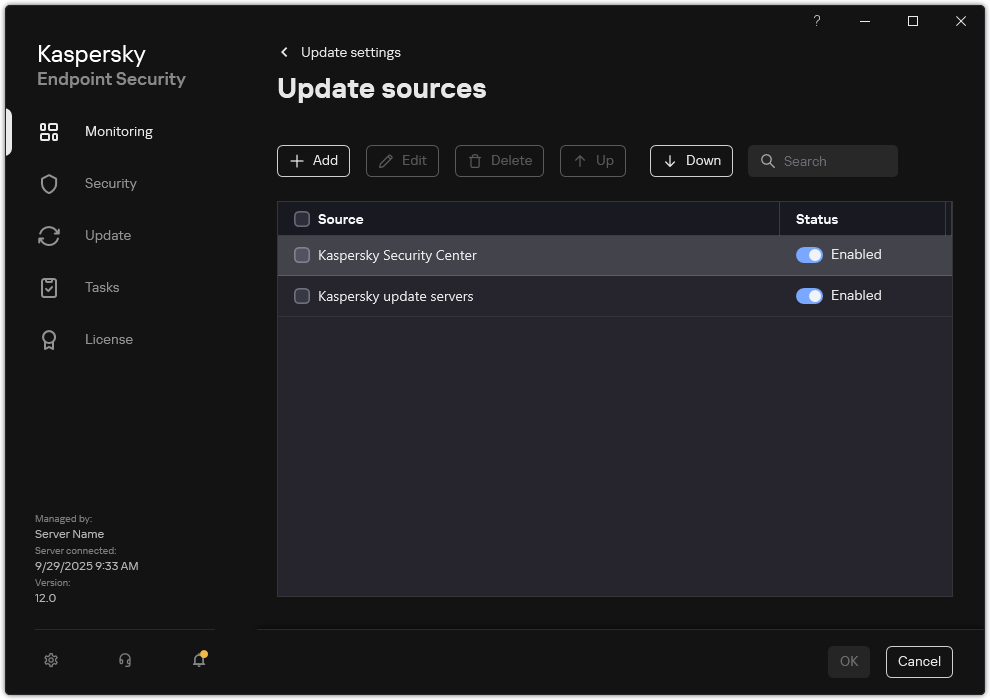Disable the Kaspersky Security Center toggle
990x700 pixels.
809,254
